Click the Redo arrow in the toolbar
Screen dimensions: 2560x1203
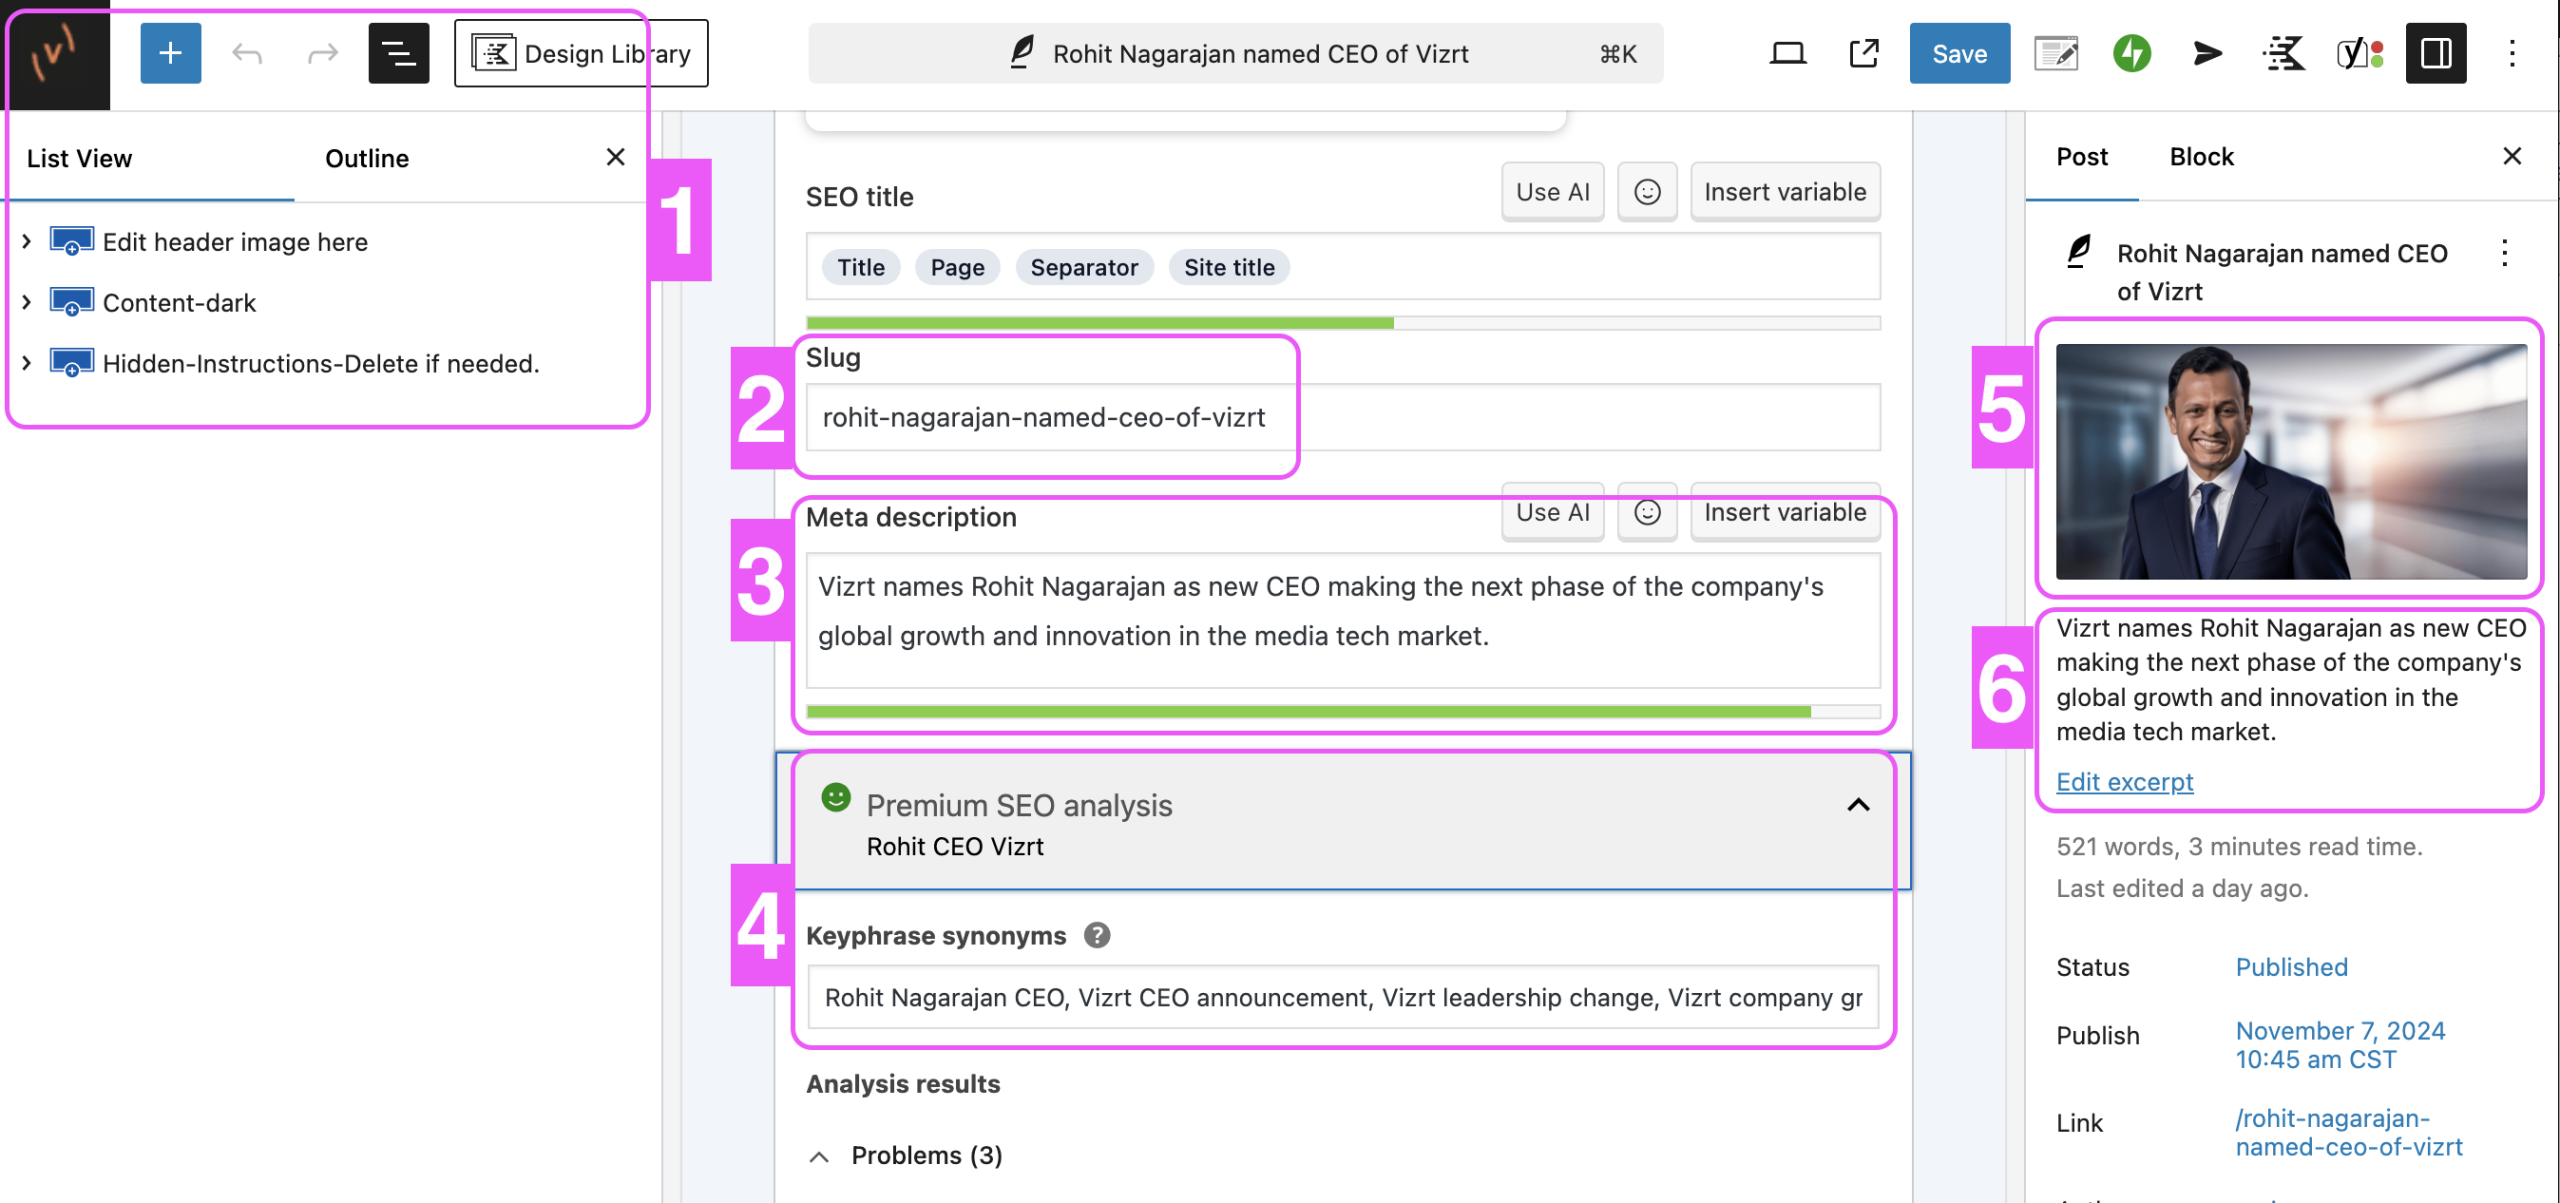point(322,53)
